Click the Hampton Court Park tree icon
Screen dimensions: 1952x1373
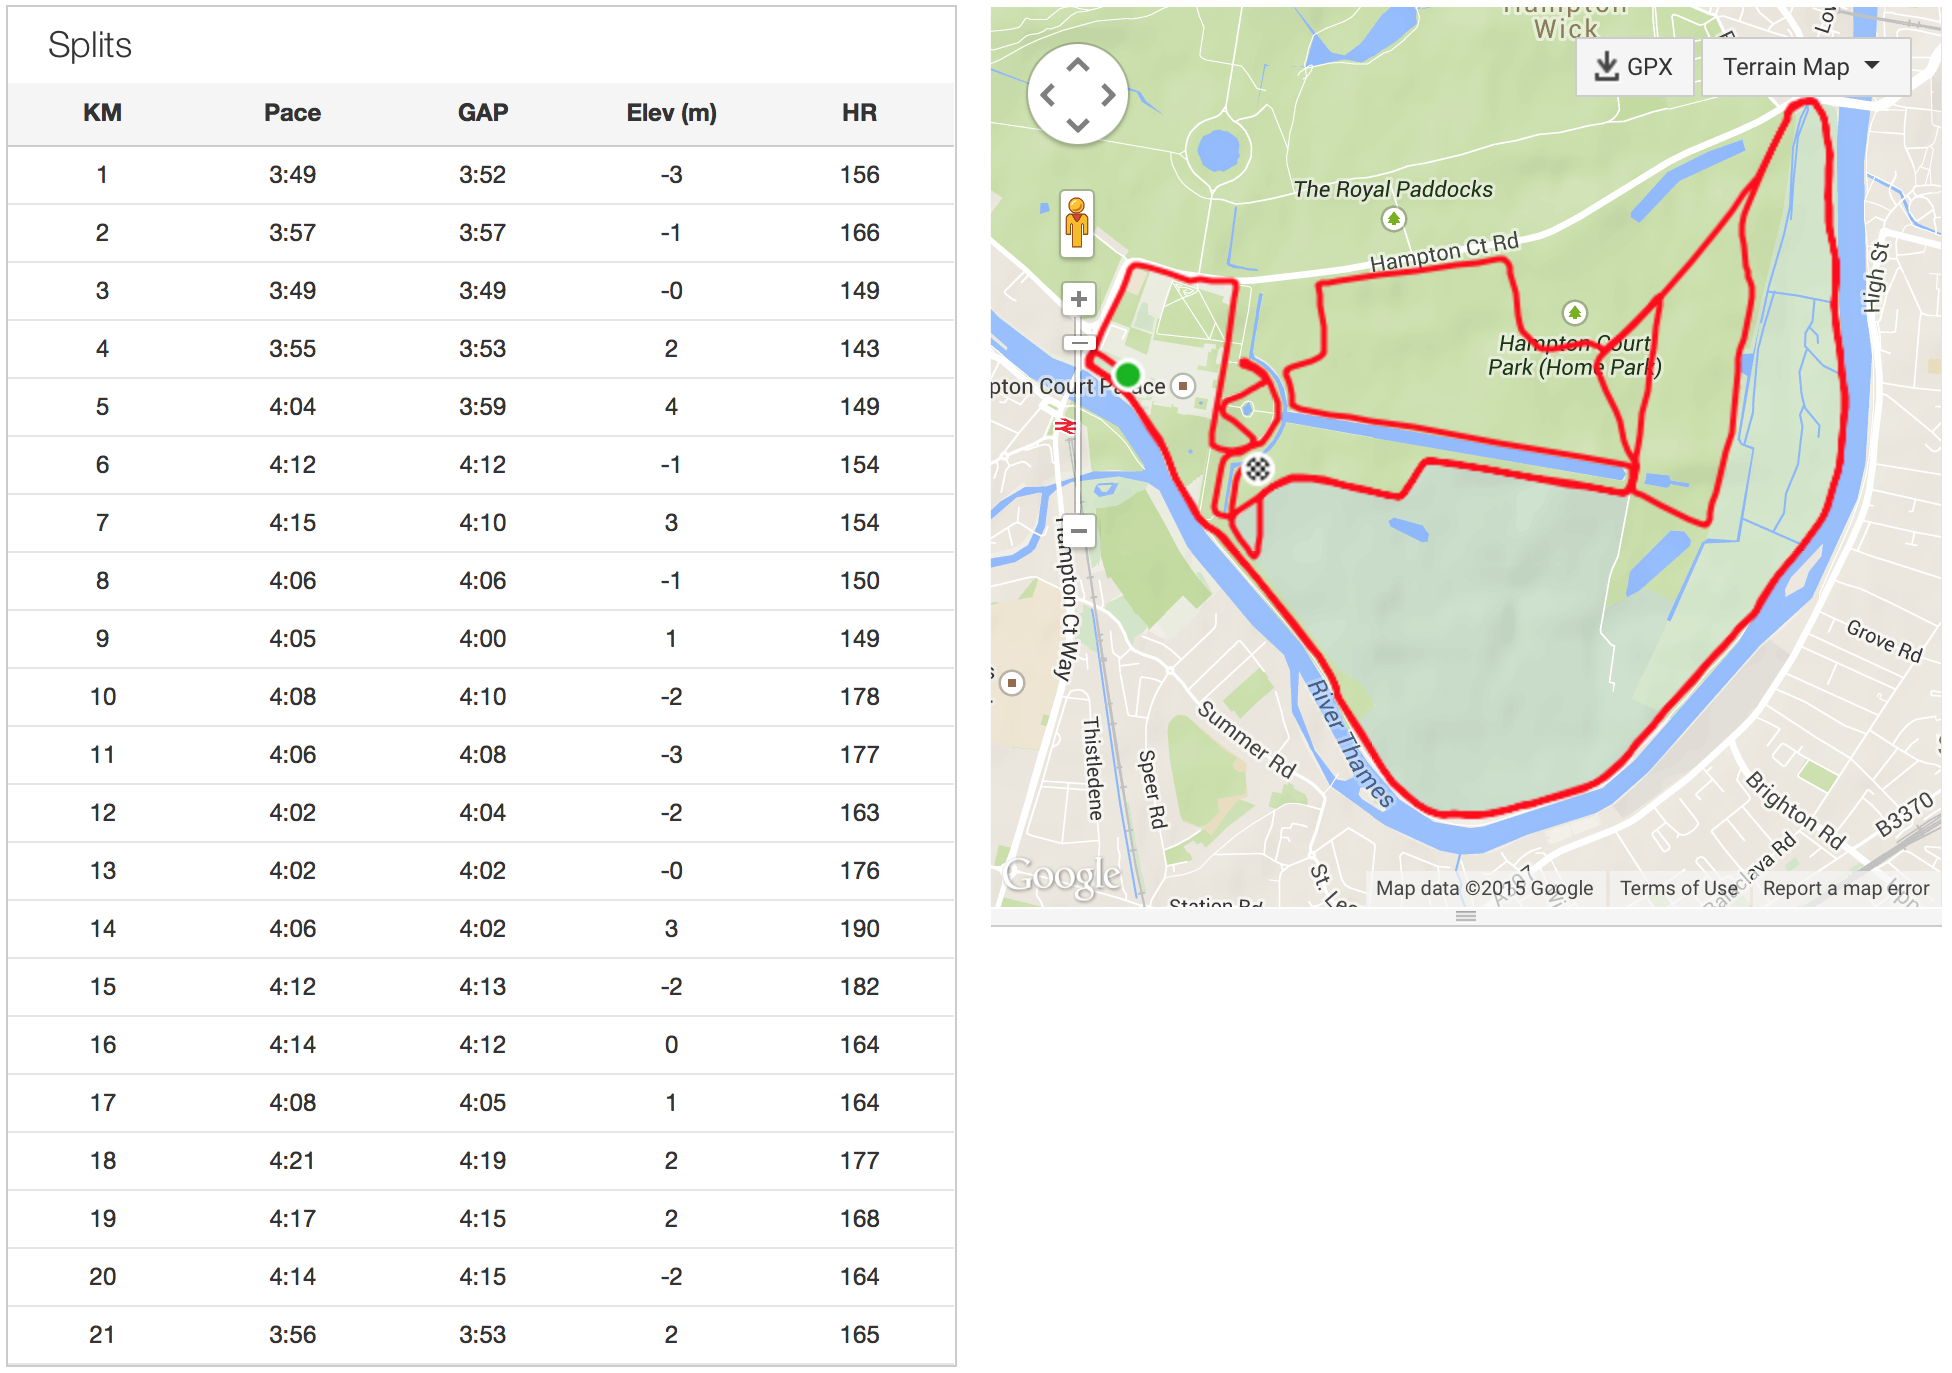pyautogui.click(x=1575, y=313)
